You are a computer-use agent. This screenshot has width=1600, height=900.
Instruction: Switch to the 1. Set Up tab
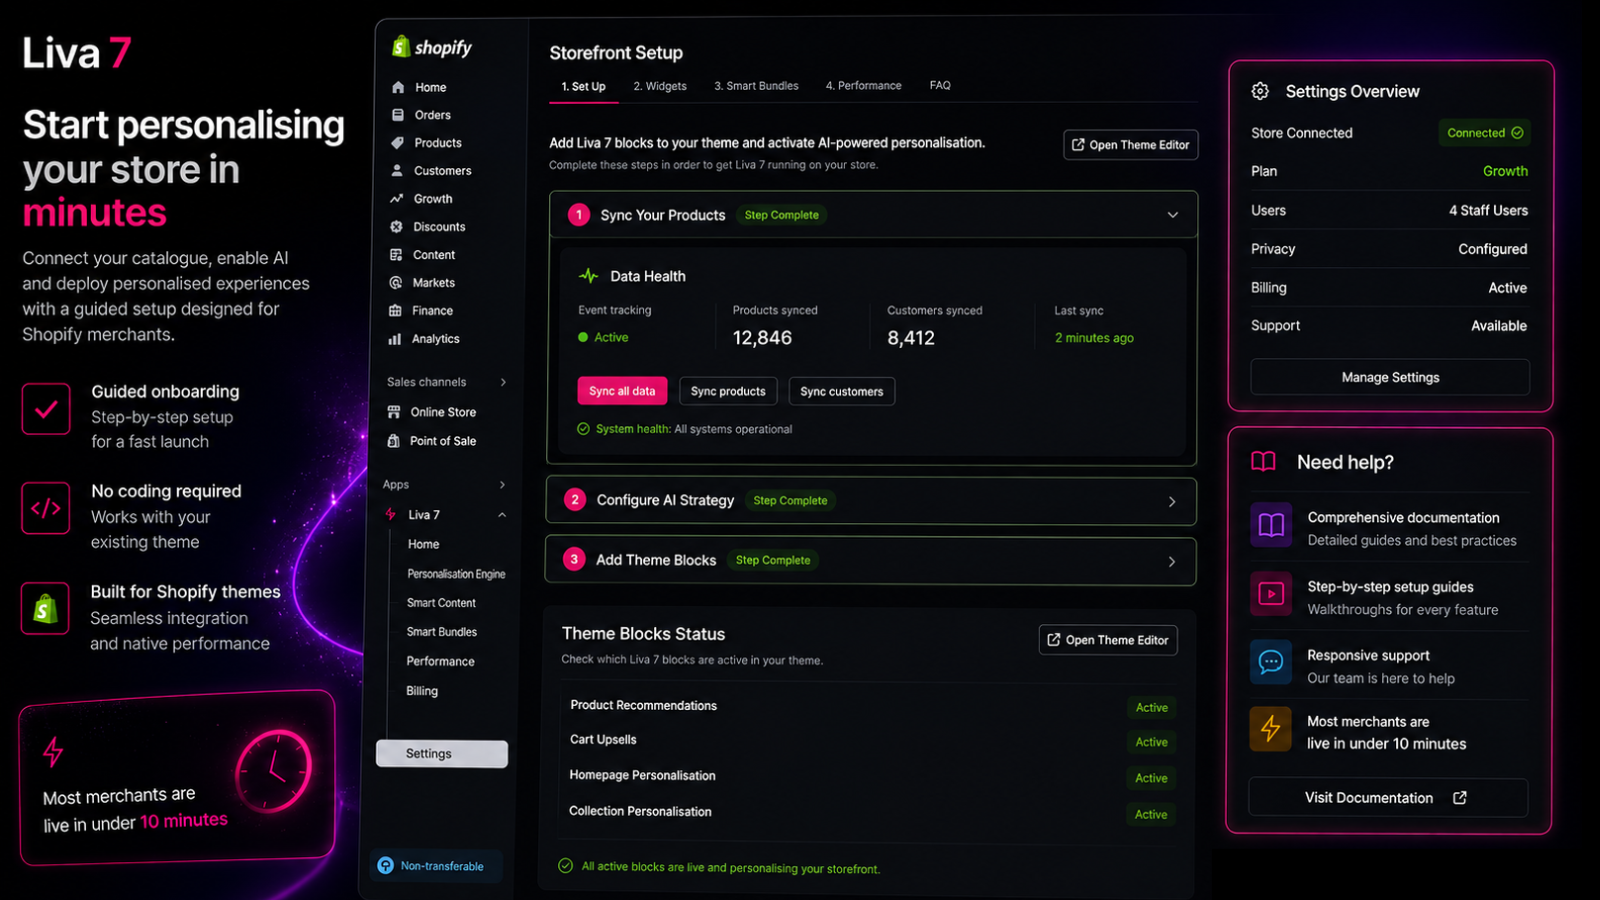[583, 87]
